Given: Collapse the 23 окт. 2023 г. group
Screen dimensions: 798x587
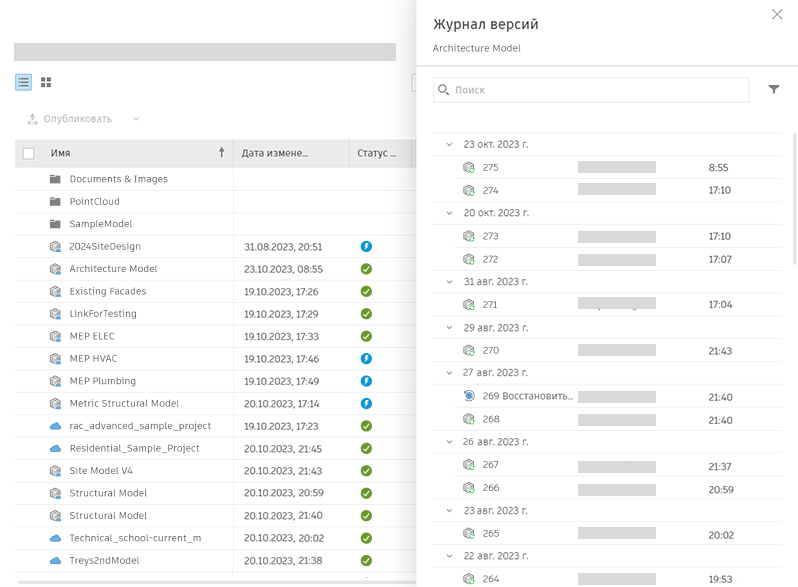Looking at the screenshot, I should click(449, 145).
